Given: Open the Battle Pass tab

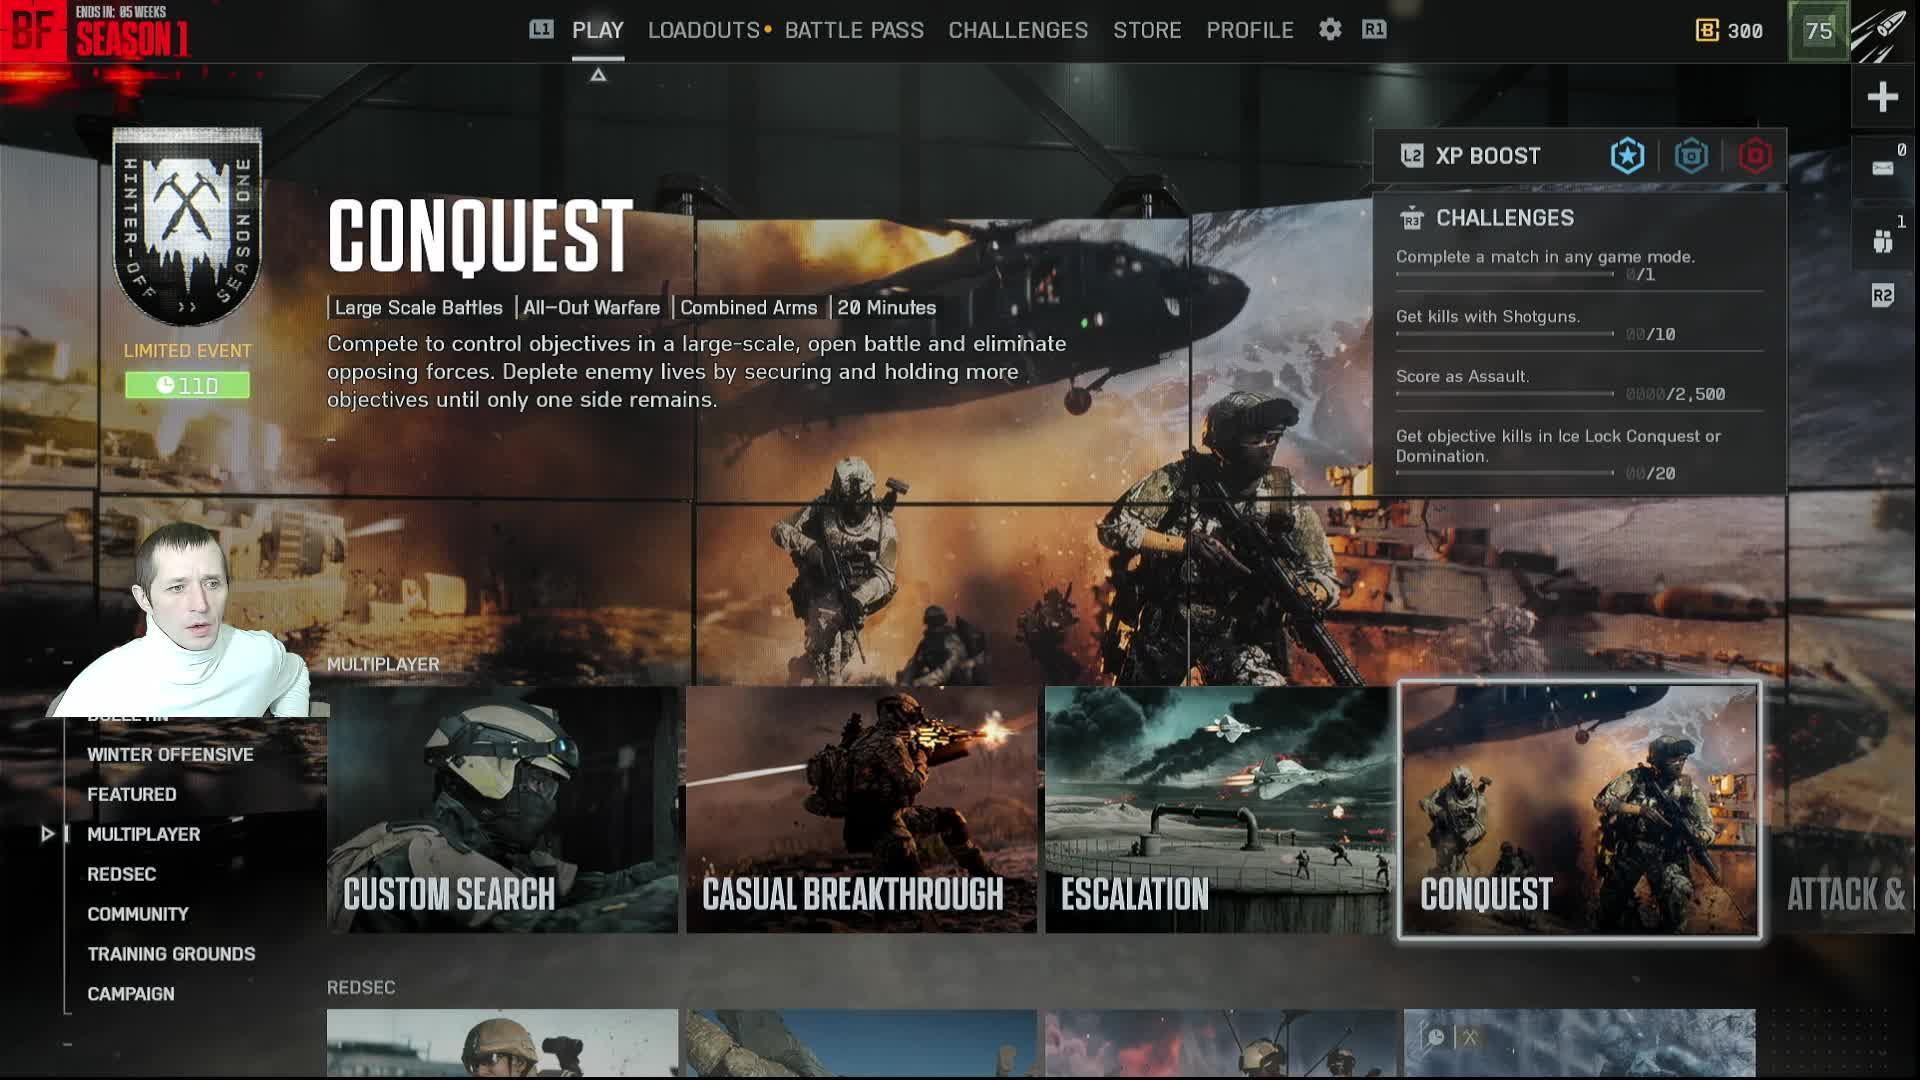Looking at the screenshot, I should click(x=854, y=30).
